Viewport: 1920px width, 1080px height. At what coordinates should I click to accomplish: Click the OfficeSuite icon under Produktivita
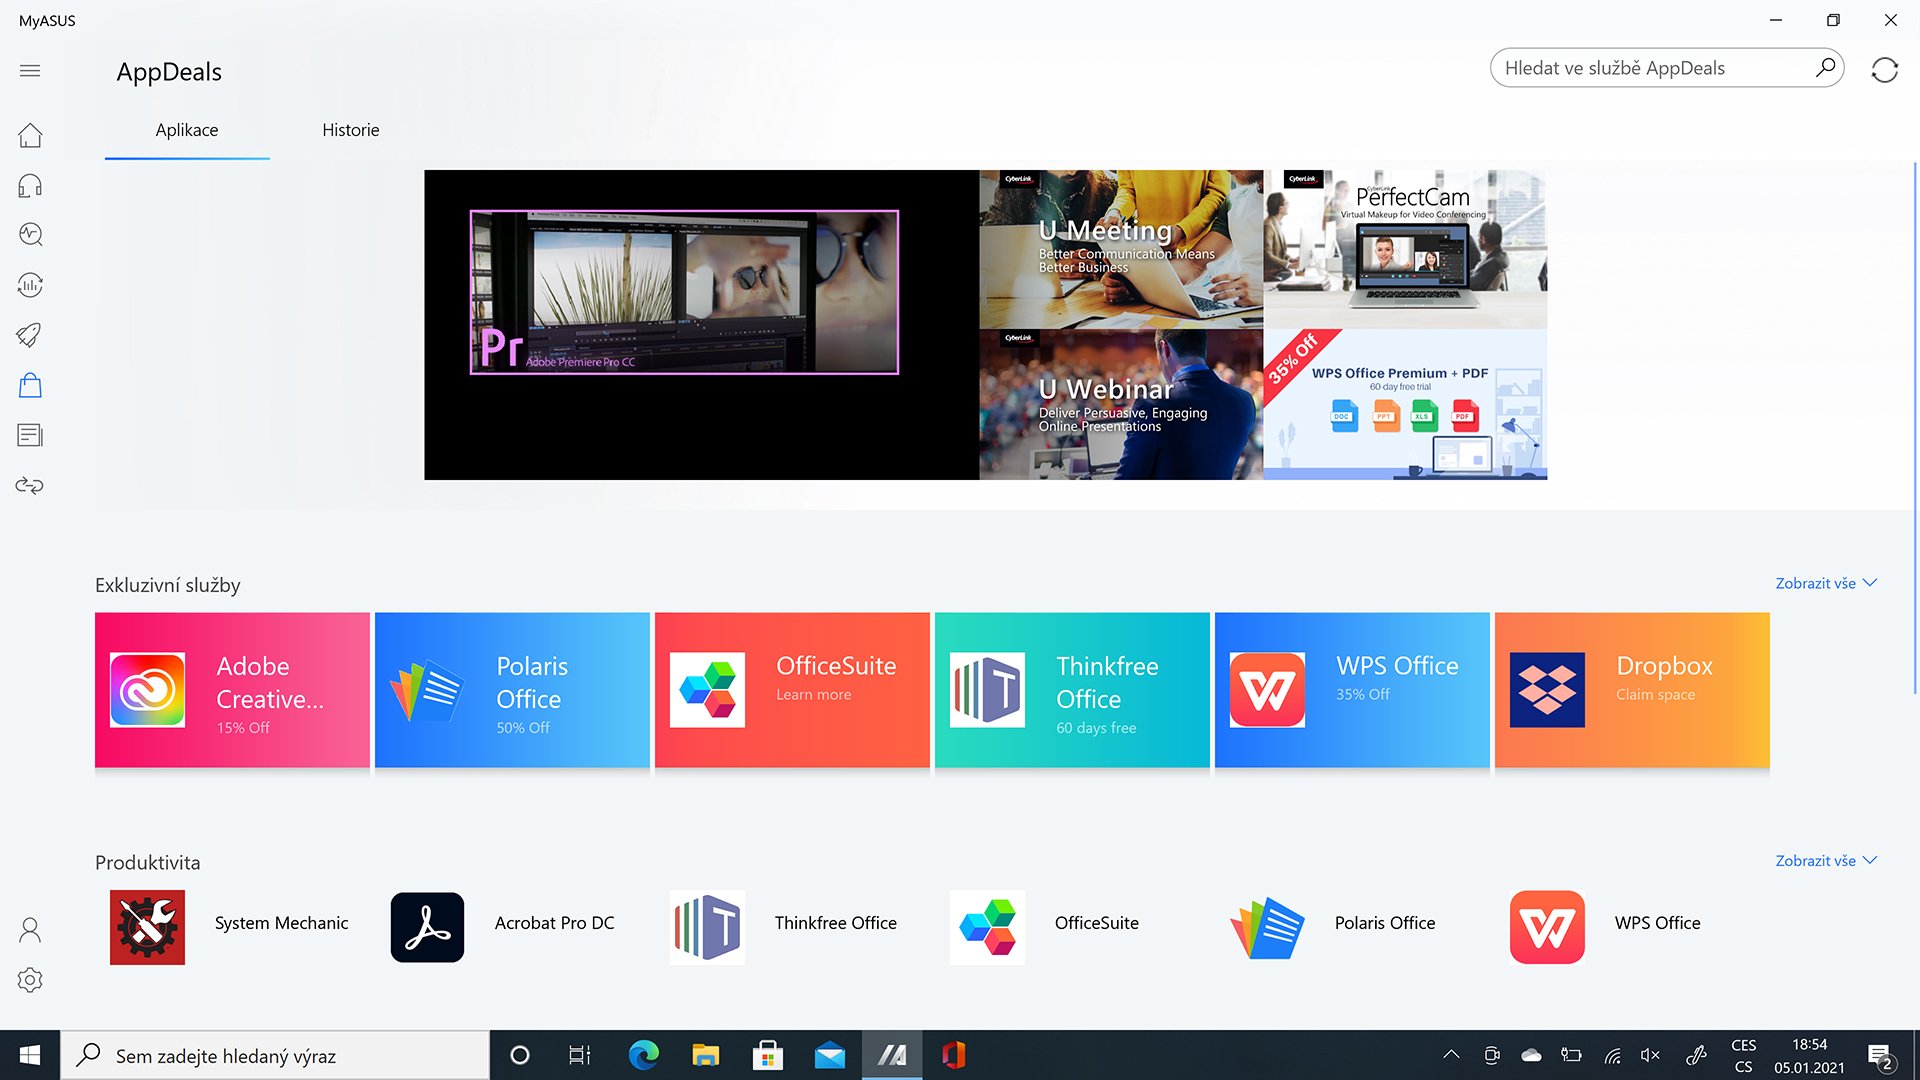click(x=987, y=927)
